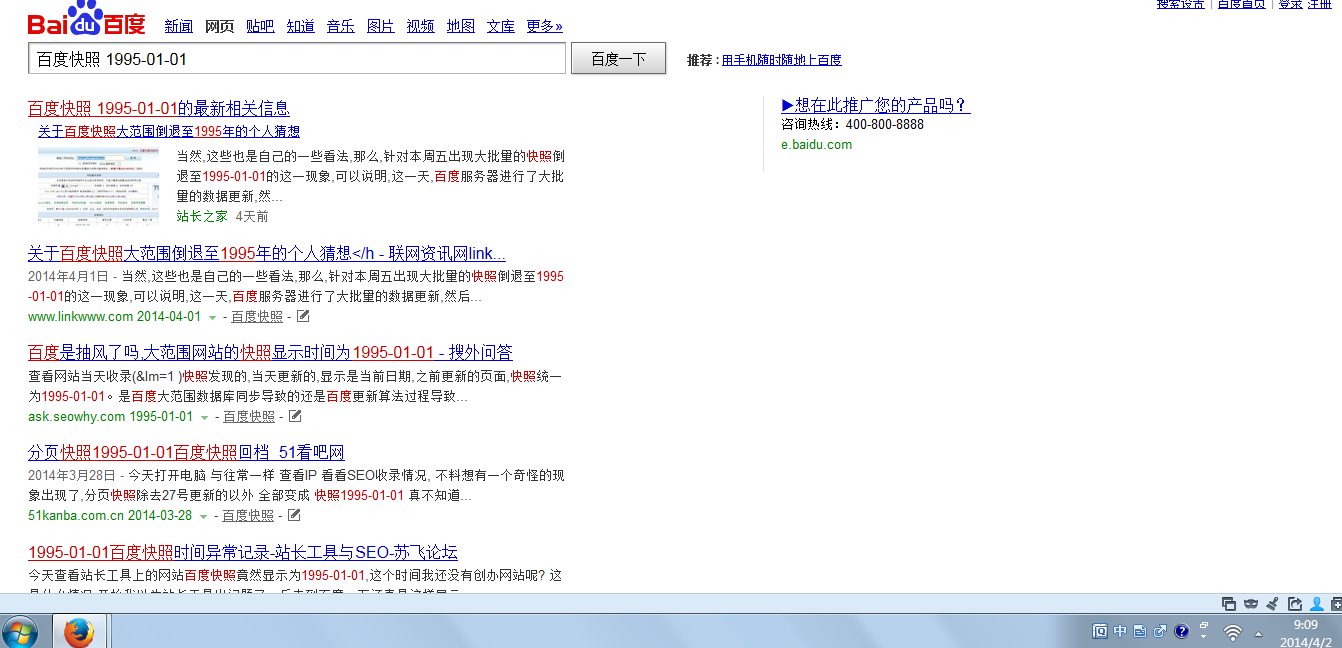This screenshot has height=648, width=1342.
Task: Expand the arrow after www.linkwww.com 2014-04-01
Action: click(212, 317)
